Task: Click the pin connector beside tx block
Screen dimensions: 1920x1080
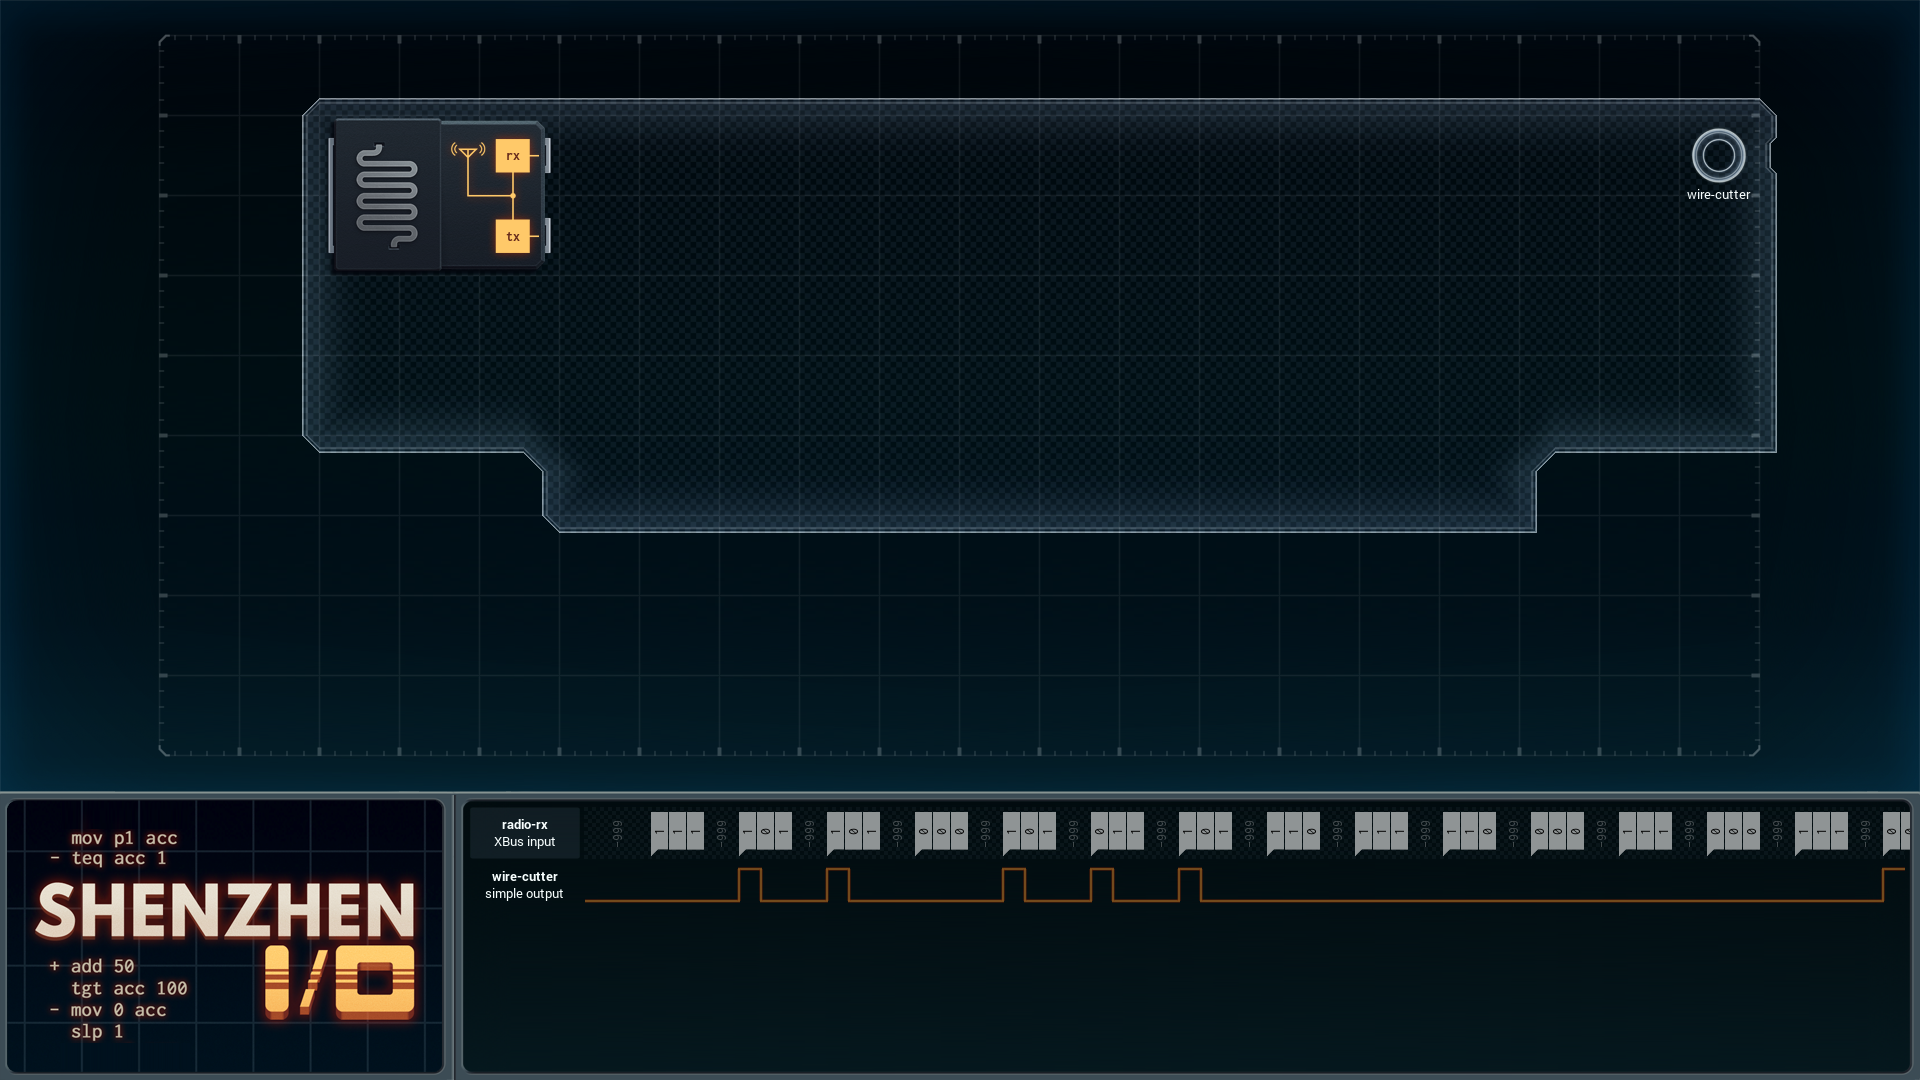Action: tap(546, 237)
